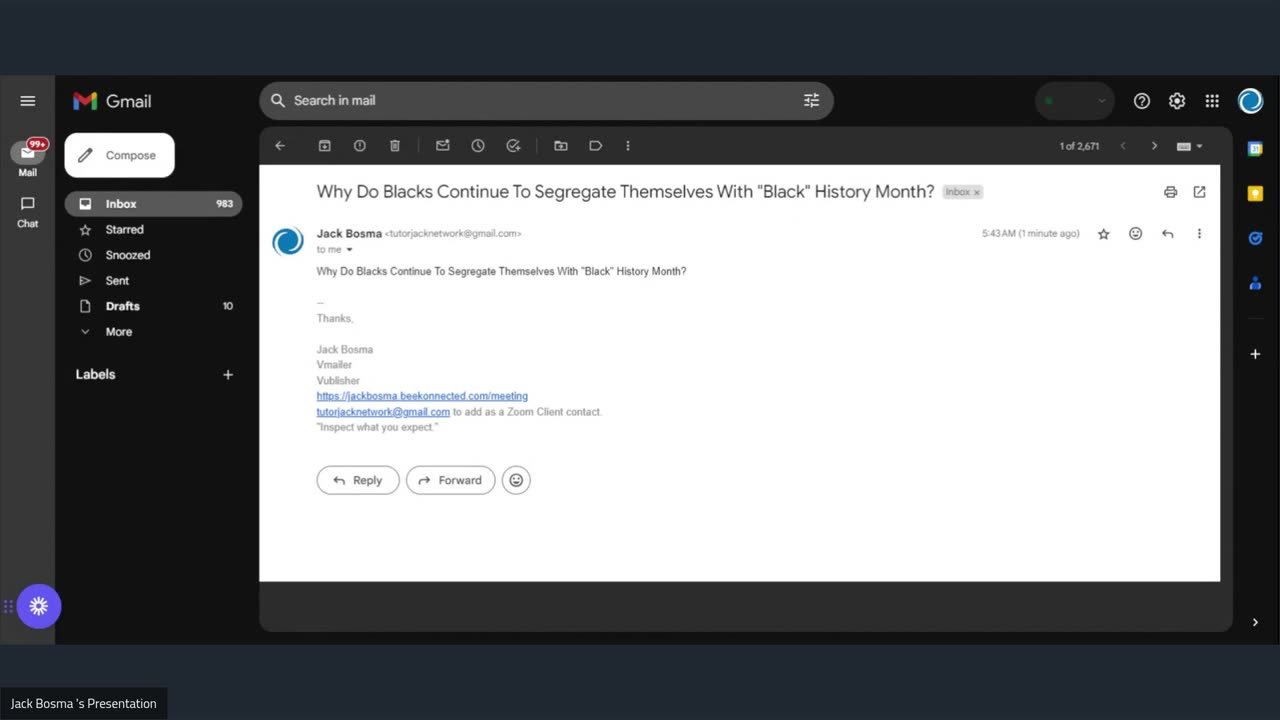Click the purple floating snowflake button
Screen dimensions: 1280x720
(x=39, y=606)
